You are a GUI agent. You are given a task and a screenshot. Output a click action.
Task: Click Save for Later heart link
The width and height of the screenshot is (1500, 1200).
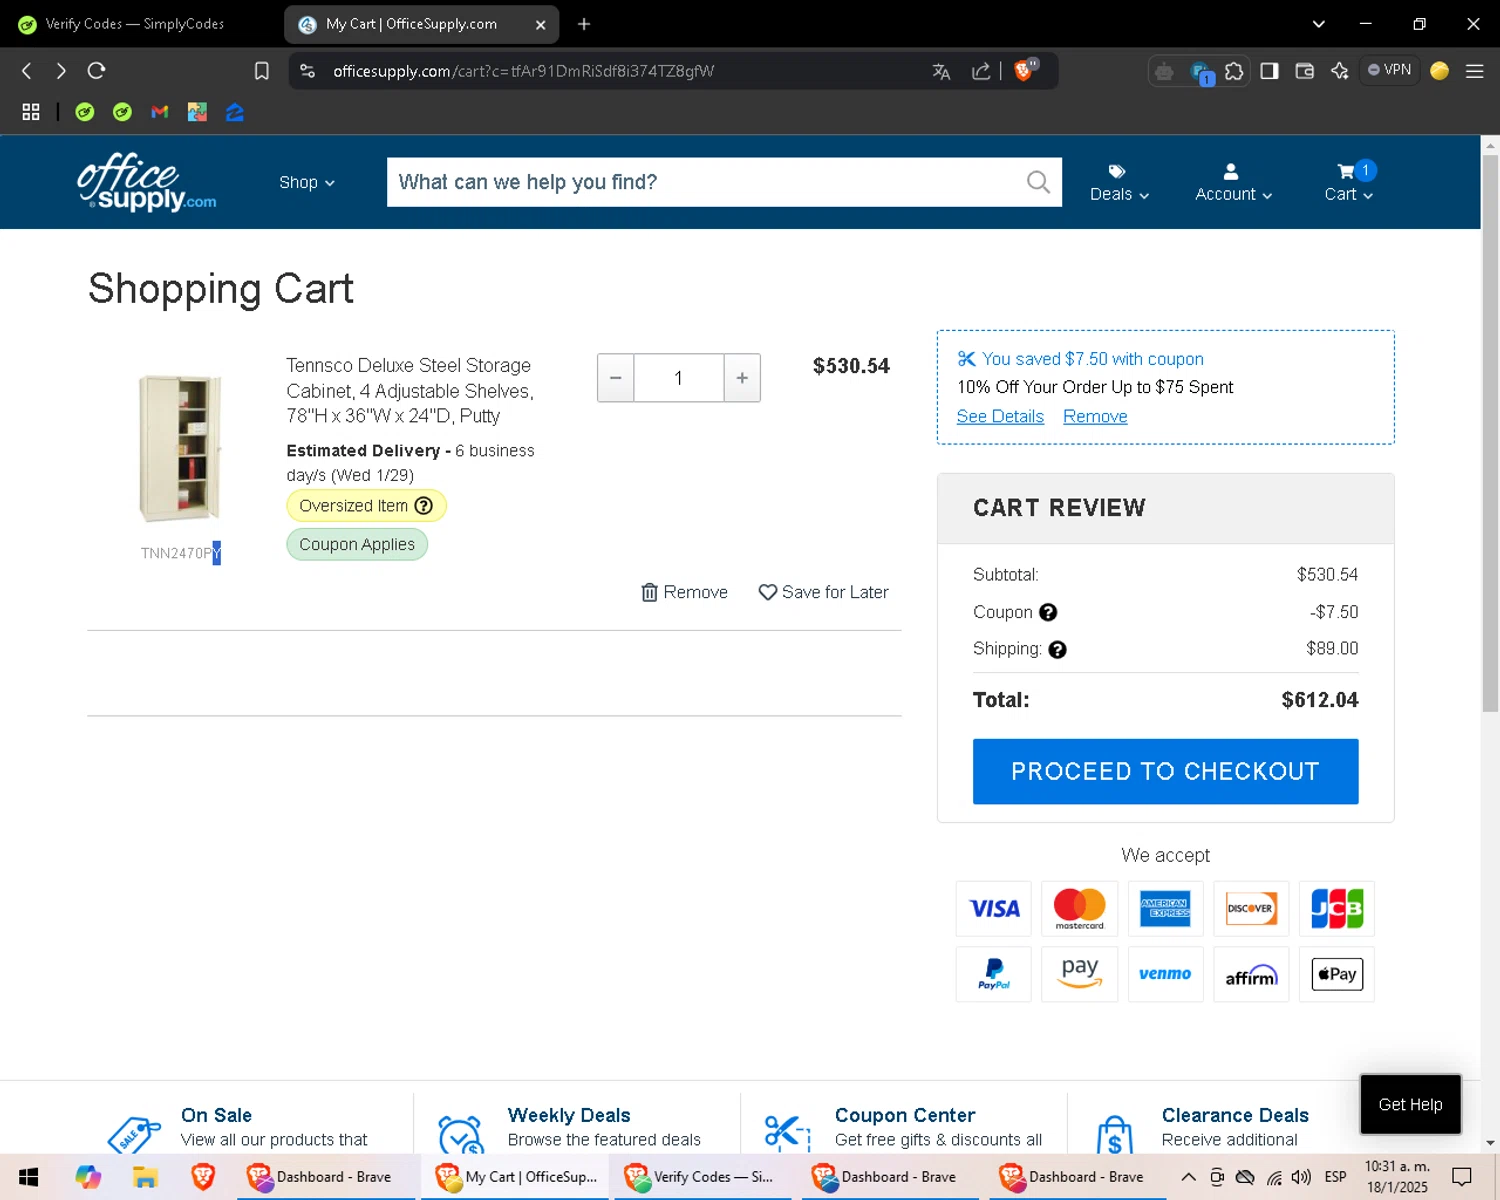(x=823, y=592)
